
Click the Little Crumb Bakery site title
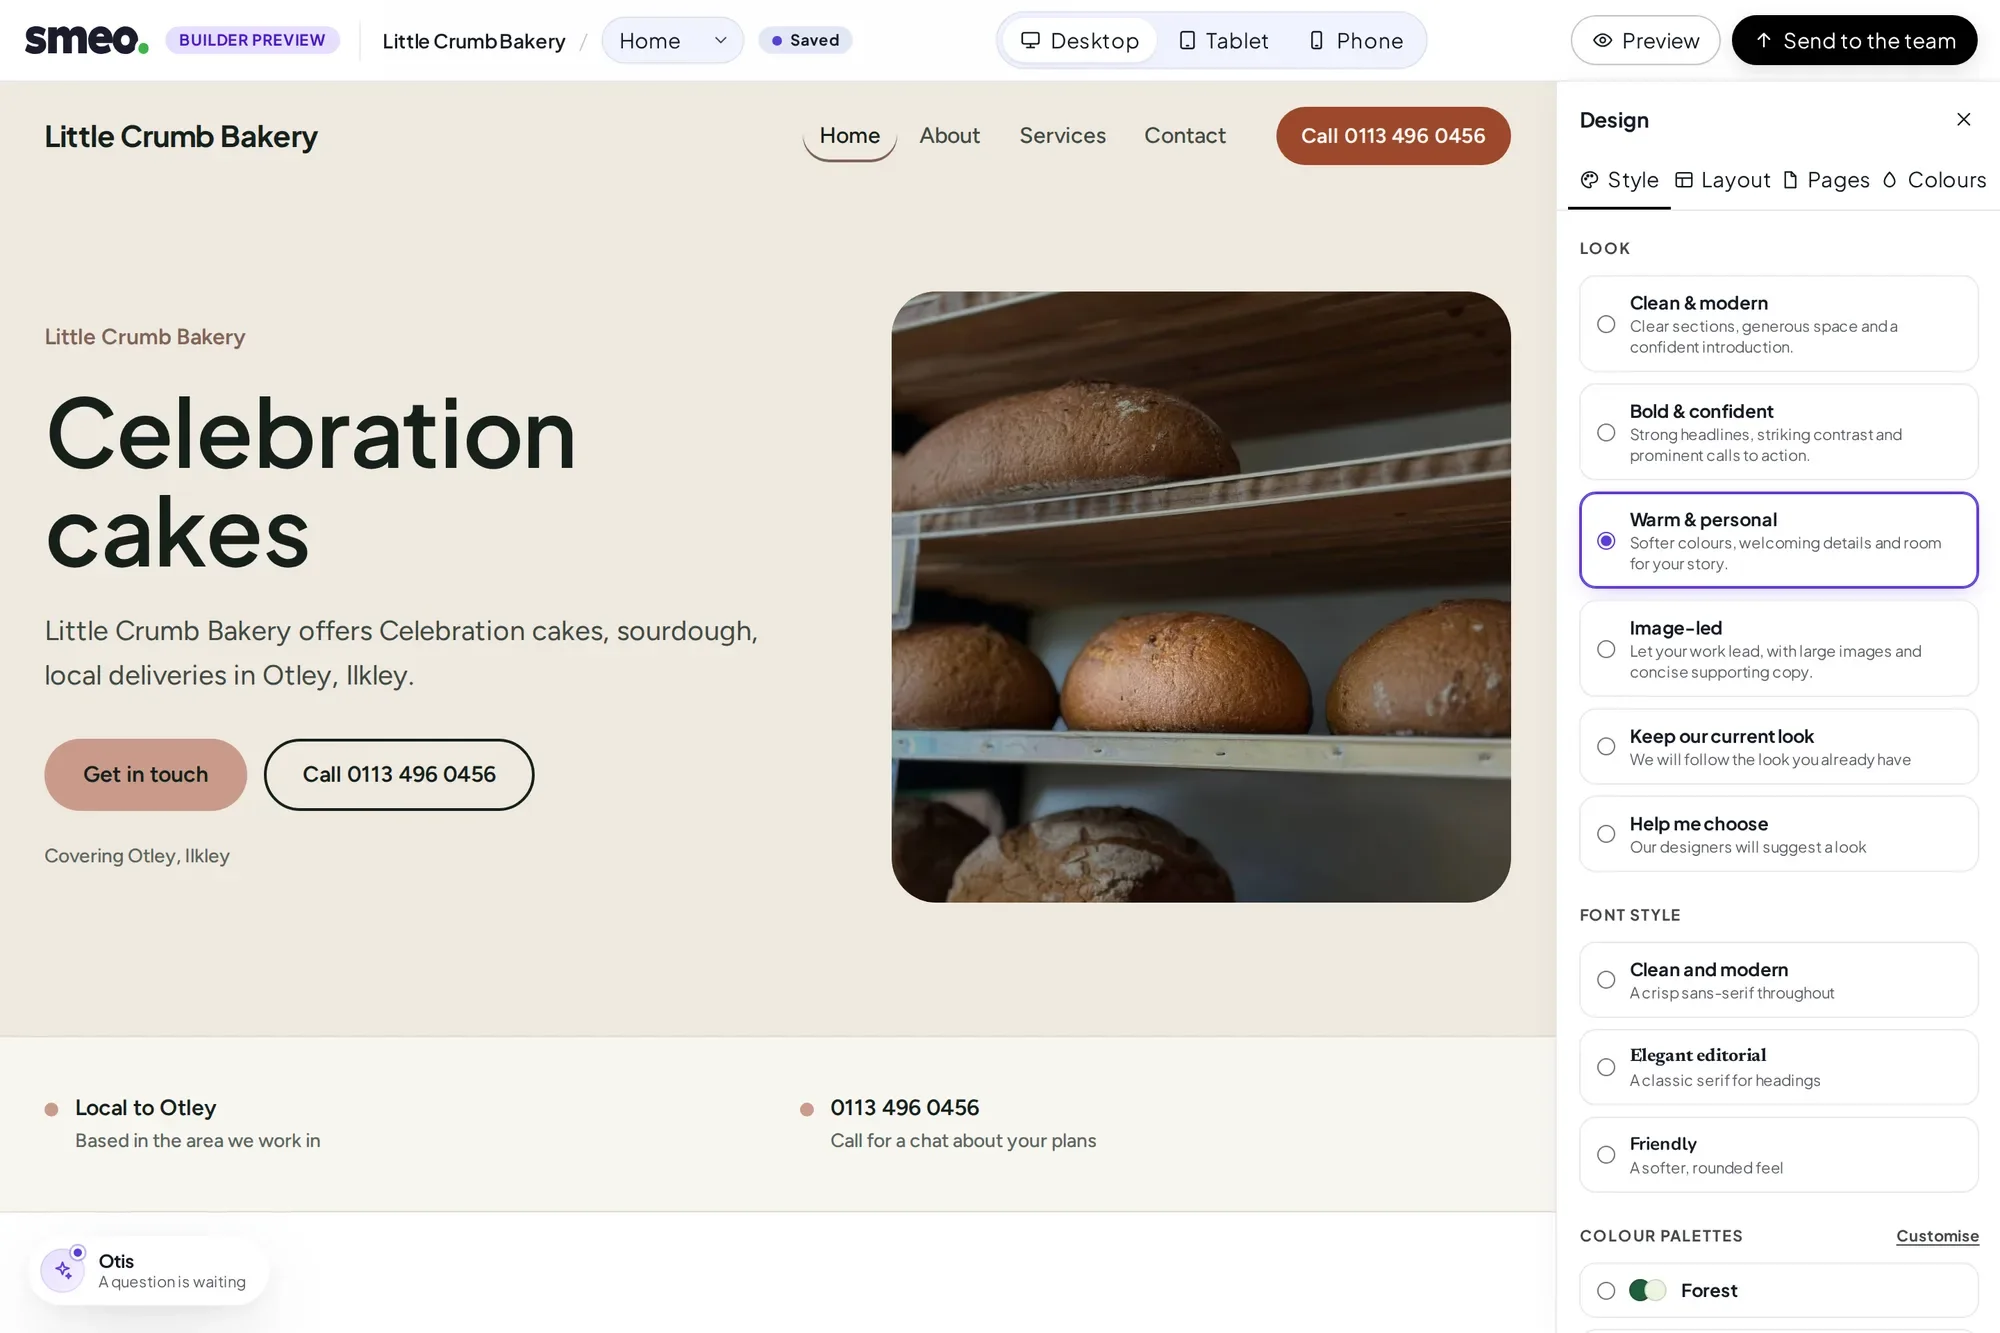[x=181, y=136]
